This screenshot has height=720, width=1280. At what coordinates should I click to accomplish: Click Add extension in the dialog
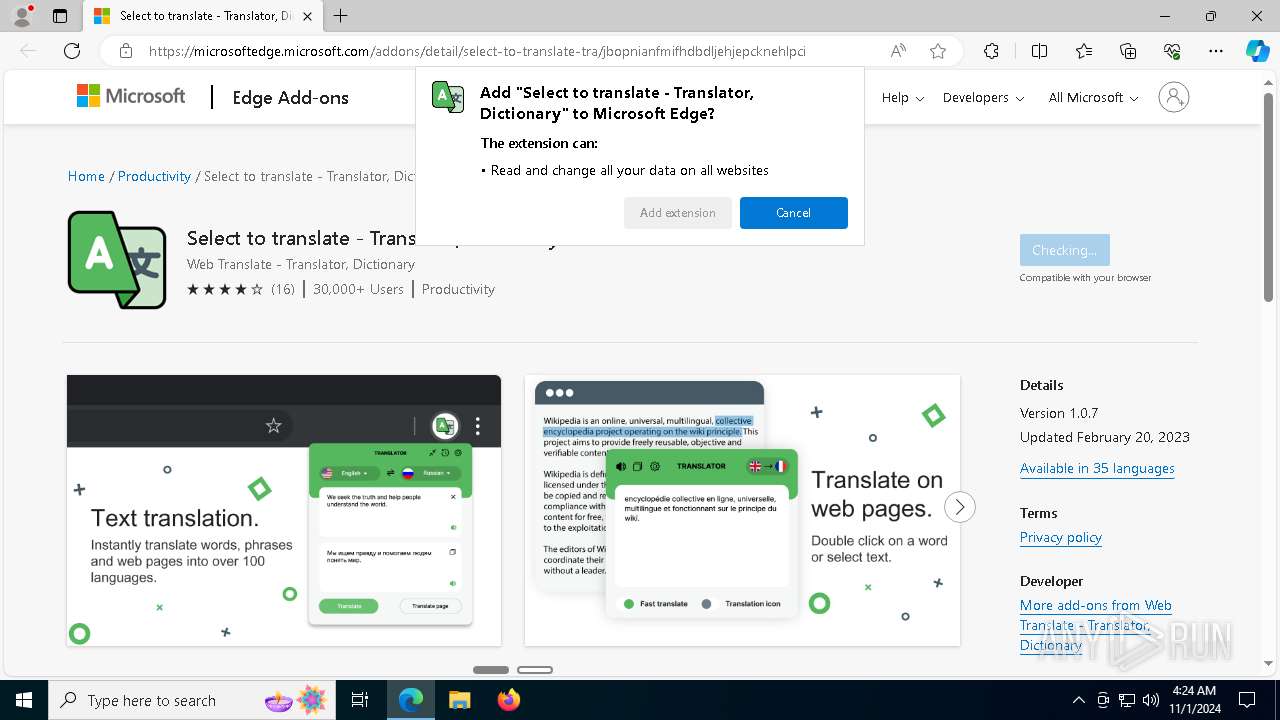(678, 213)
